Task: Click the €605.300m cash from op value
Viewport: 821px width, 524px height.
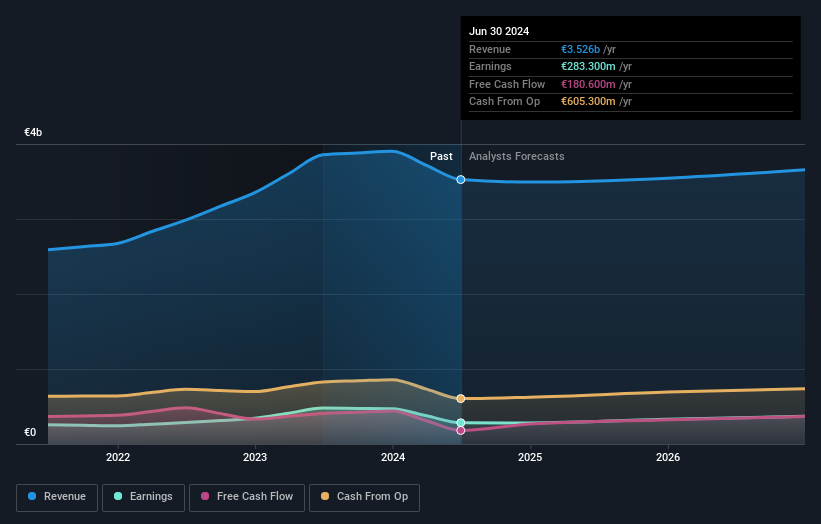Action: tap(588, 102)
